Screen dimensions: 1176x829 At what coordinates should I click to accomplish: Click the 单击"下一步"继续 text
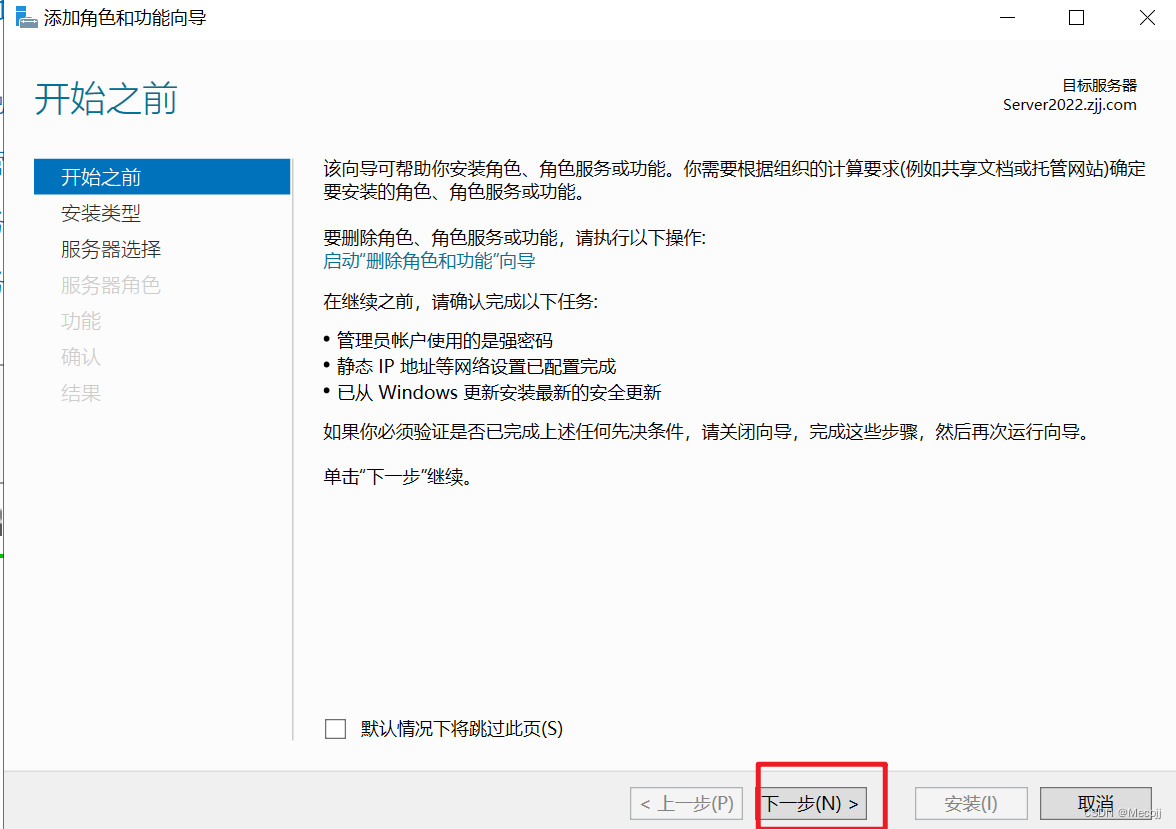(x=398, y=477)
